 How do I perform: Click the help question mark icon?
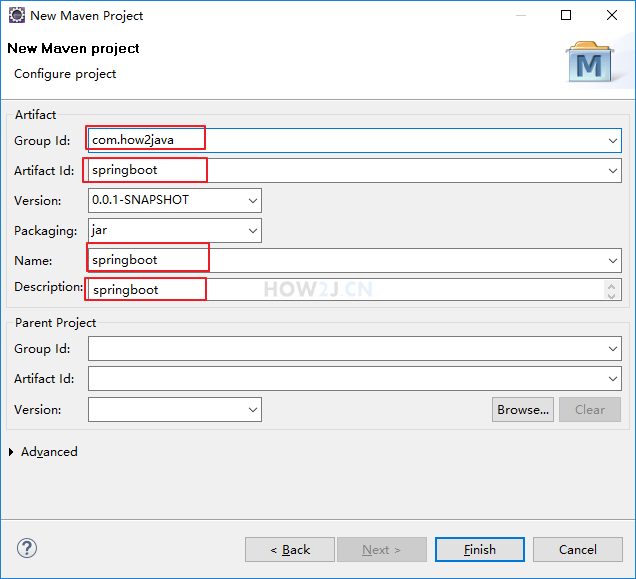click(x=27, y=548)
